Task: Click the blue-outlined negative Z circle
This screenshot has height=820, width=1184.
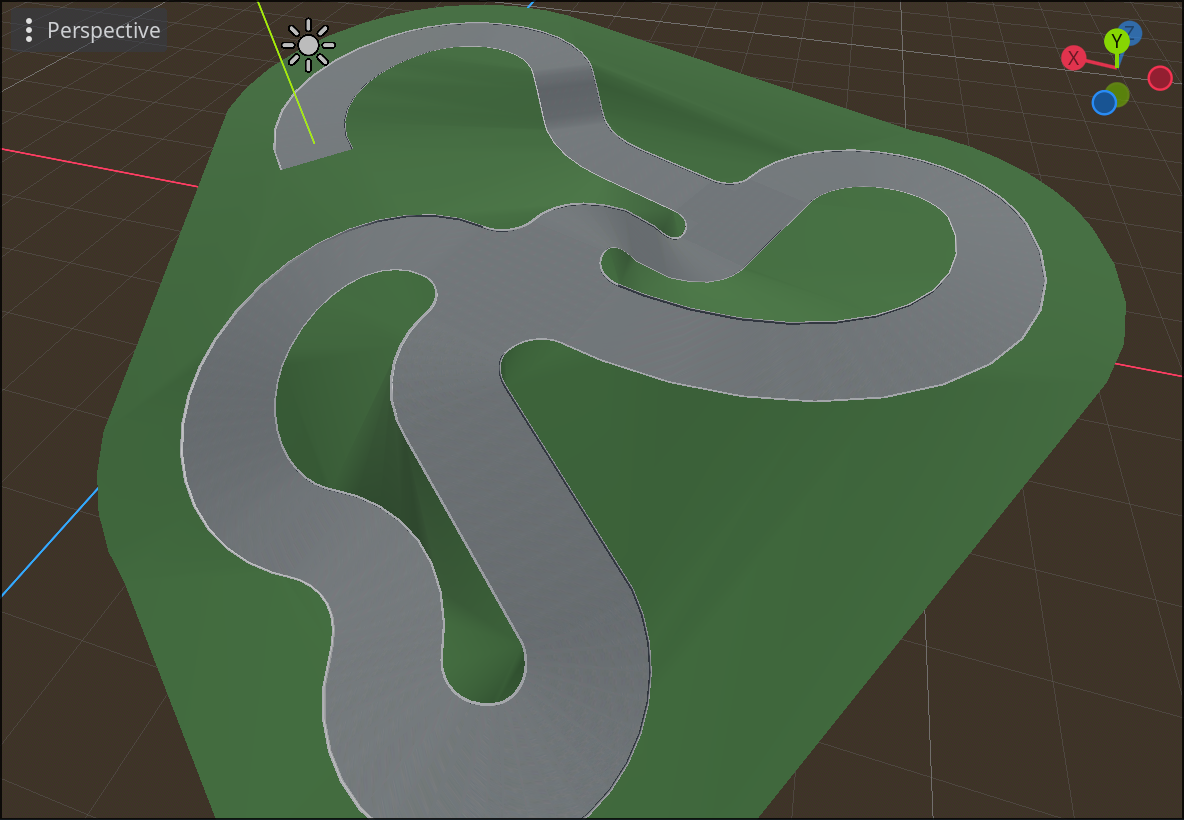Action: [1104, 103]
